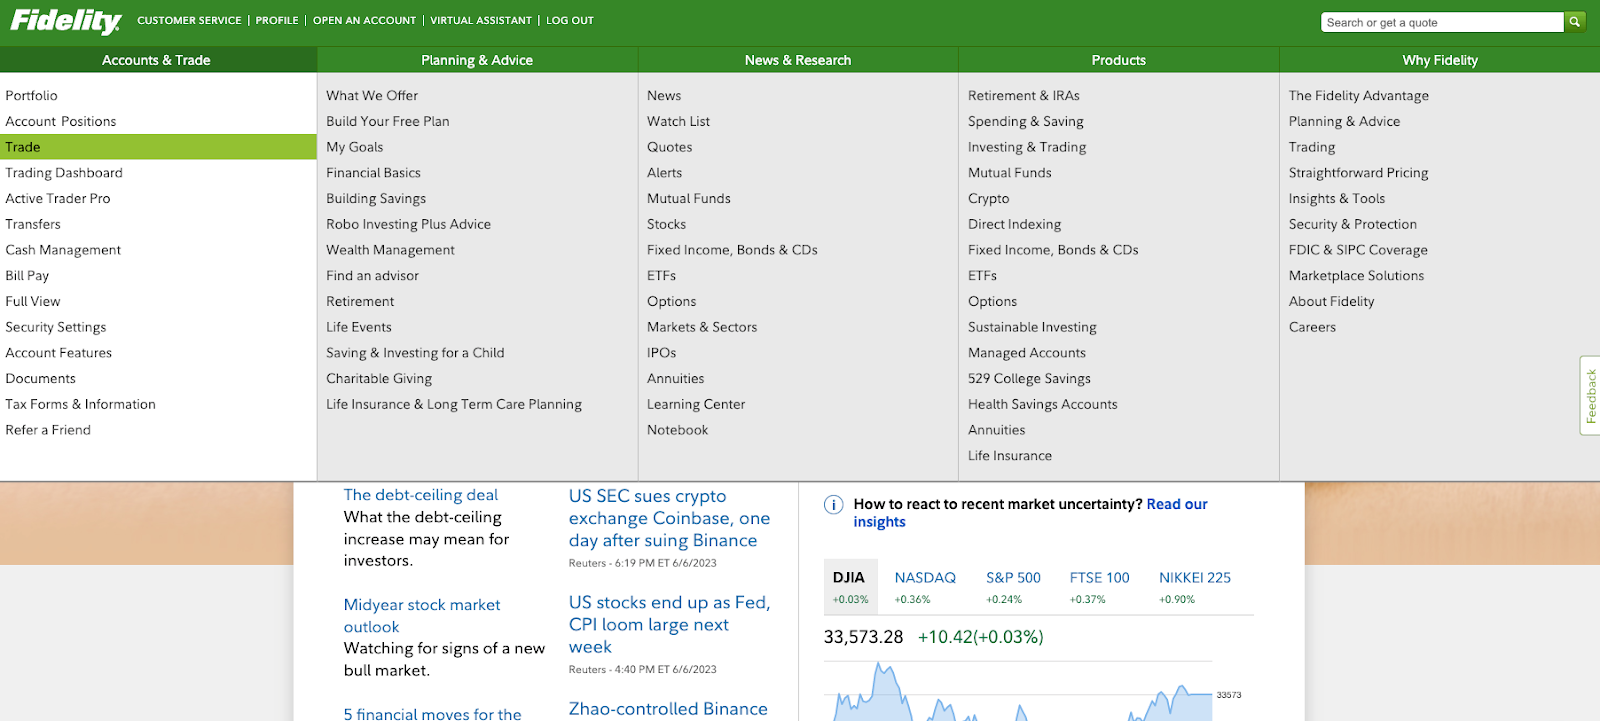Select Portfolio under Accounts & Trade
The height and width of the screenshot is (721, 1600).
coord(31,96)
